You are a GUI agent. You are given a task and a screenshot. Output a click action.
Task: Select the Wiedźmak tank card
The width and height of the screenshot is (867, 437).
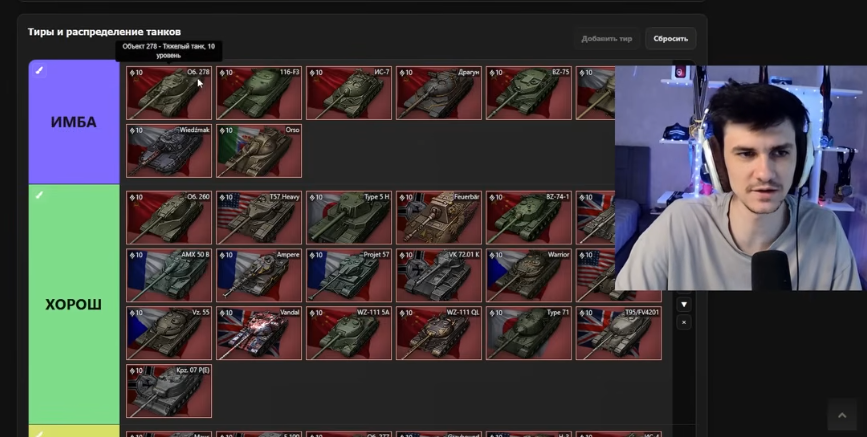pos(169,150)
